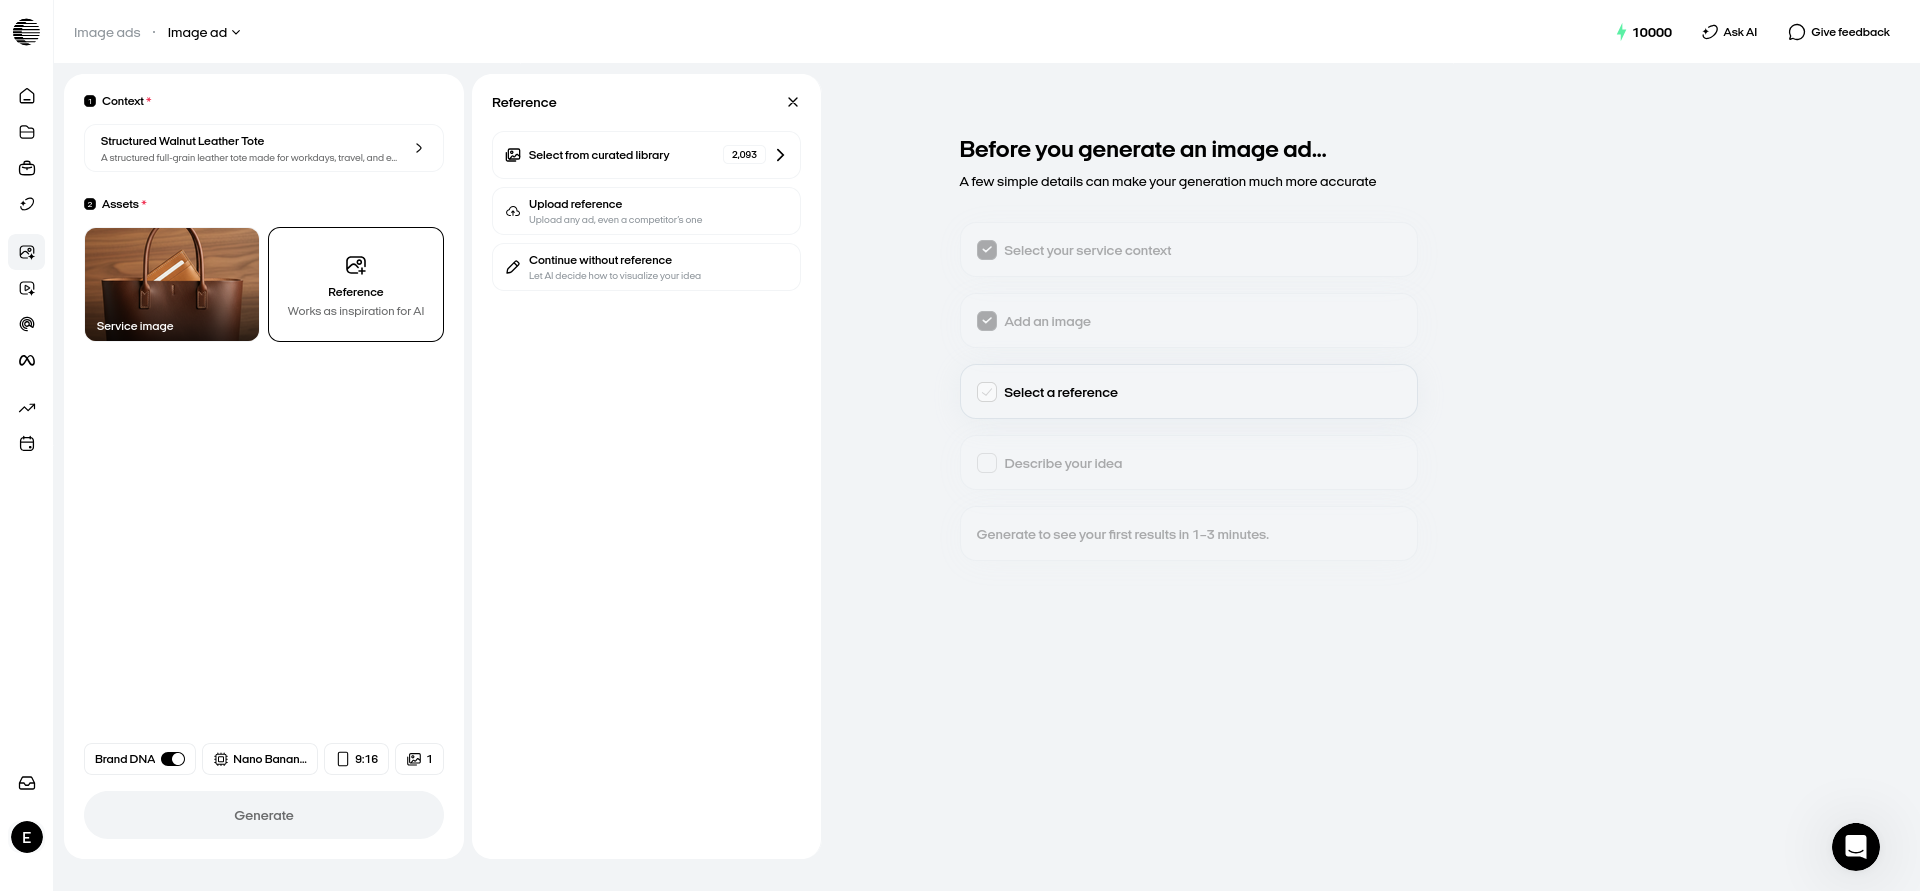Select the image ads sidebar icon

pos(27,252)
